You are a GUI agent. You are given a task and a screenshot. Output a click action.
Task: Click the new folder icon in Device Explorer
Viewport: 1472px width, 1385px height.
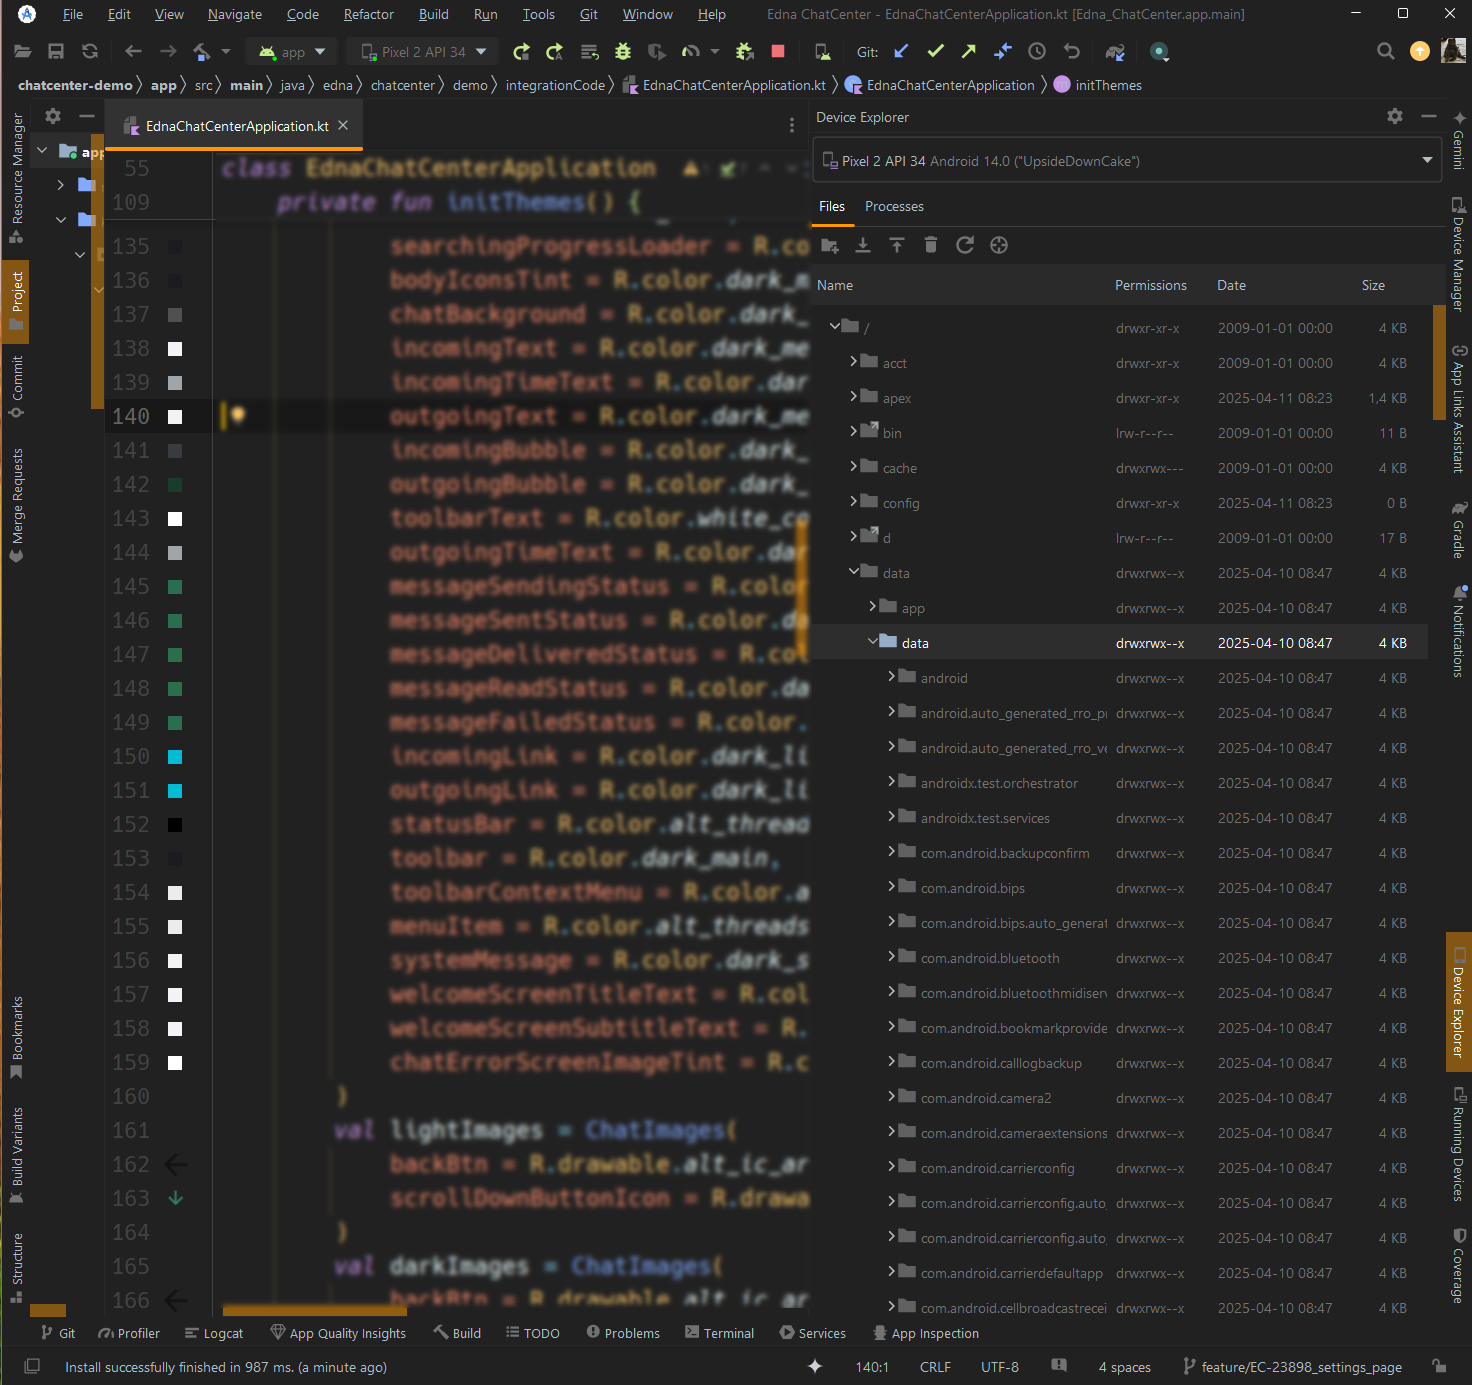[x=829, y=246]
